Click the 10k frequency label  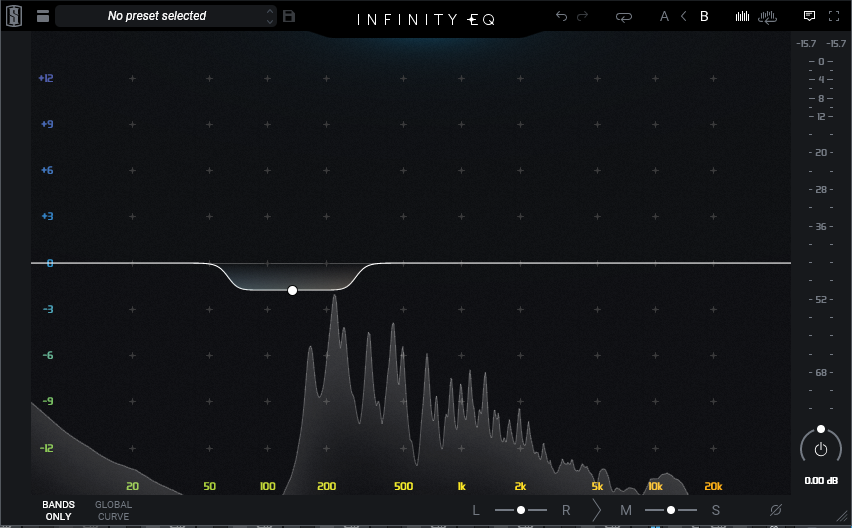tap(655, 486)
